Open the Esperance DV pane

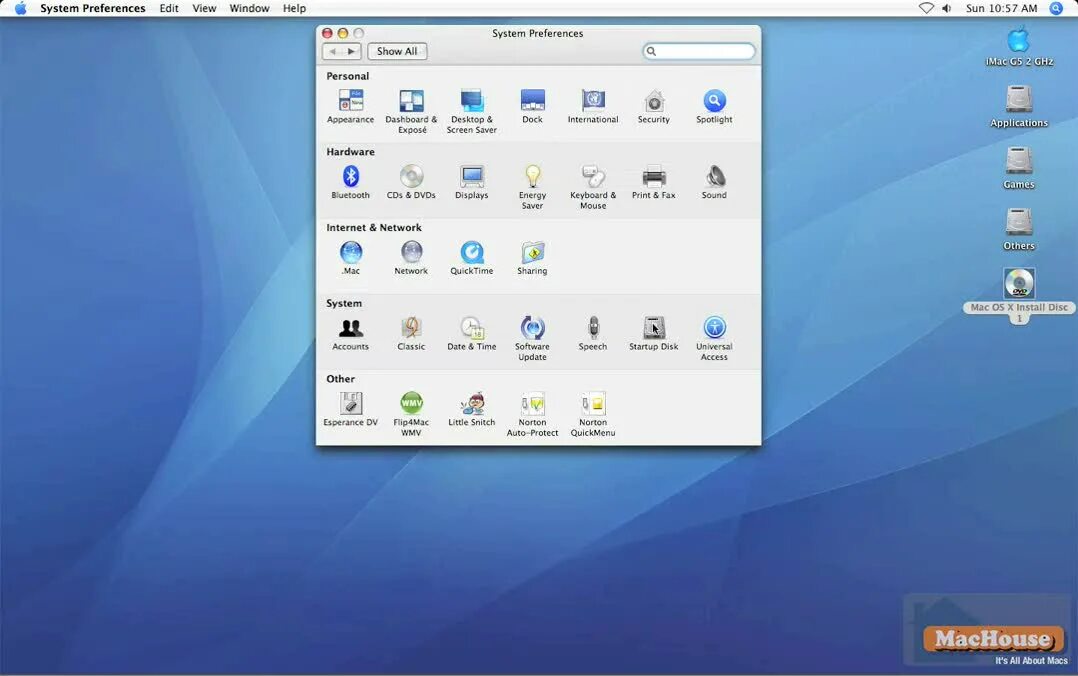click(351, 409)
